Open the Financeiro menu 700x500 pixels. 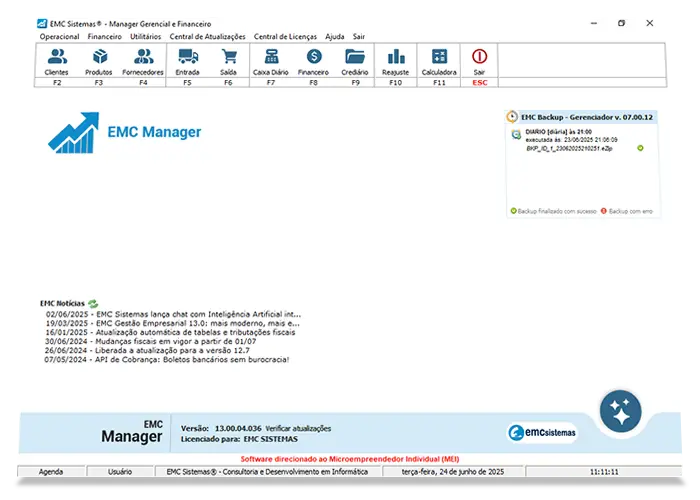pos(104,37)
